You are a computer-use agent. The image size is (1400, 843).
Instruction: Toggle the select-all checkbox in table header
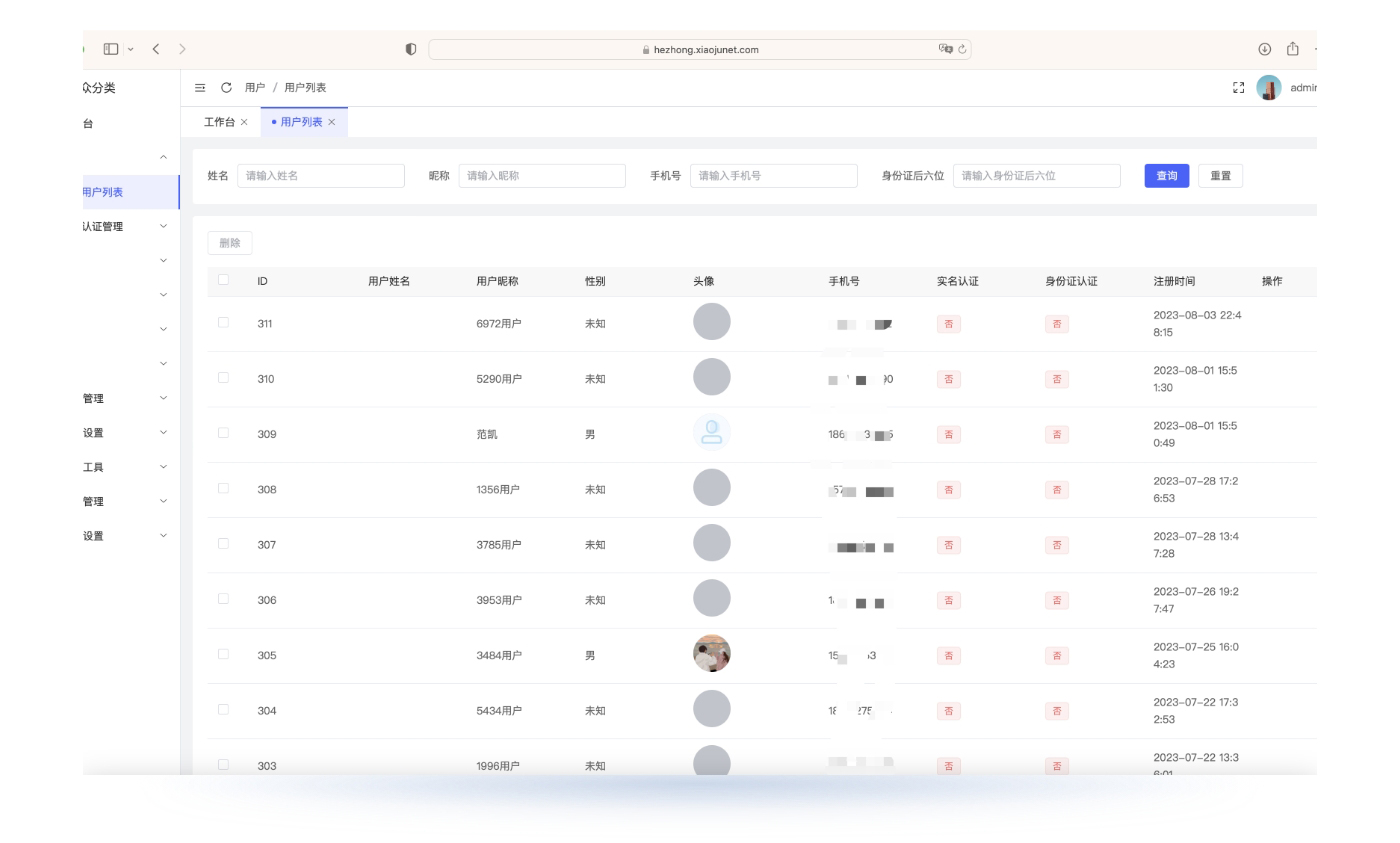(223, 280)
